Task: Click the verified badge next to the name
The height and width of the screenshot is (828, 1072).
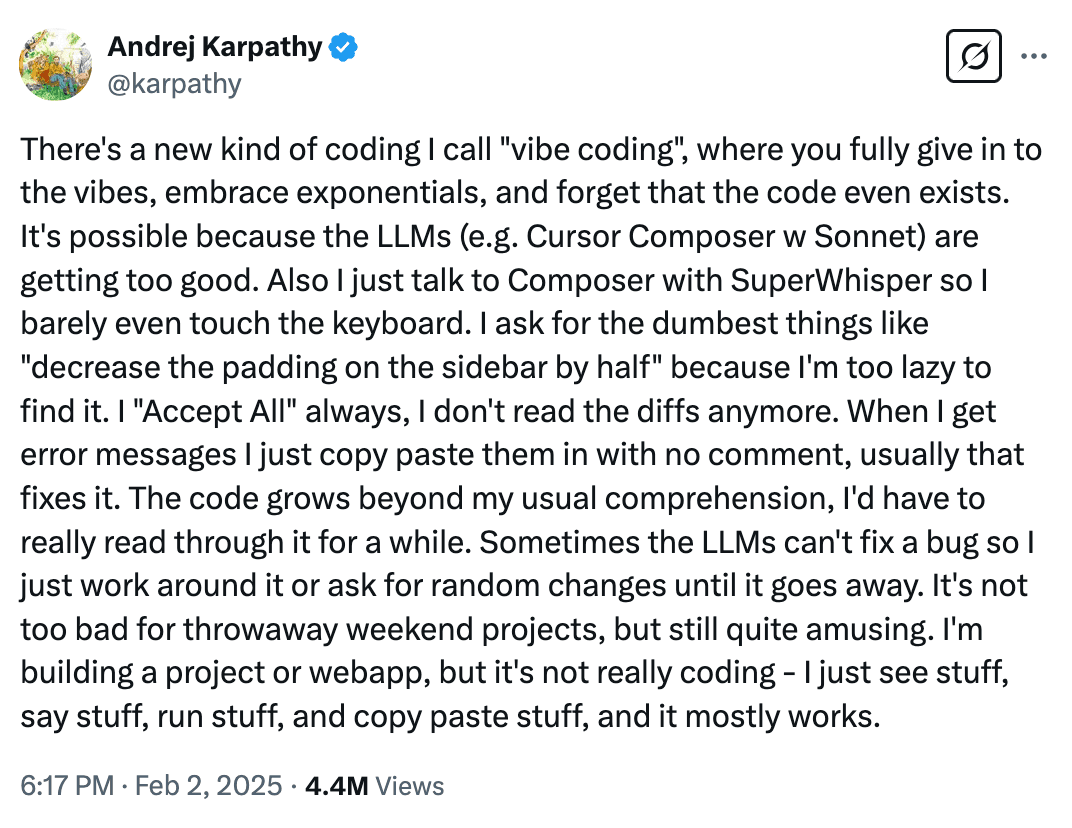Action: [342, 46]
